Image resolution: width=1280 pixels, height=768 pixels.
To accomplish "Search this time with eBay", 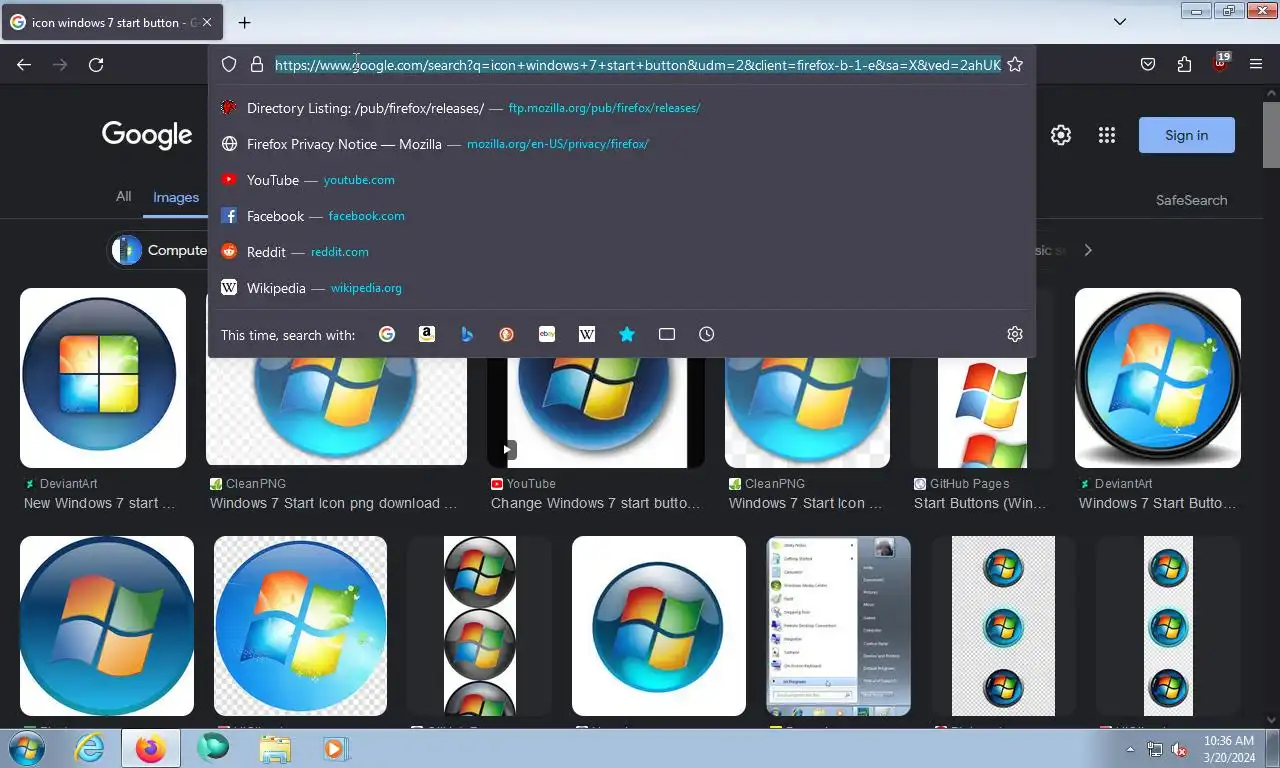I will coord(547,334).
